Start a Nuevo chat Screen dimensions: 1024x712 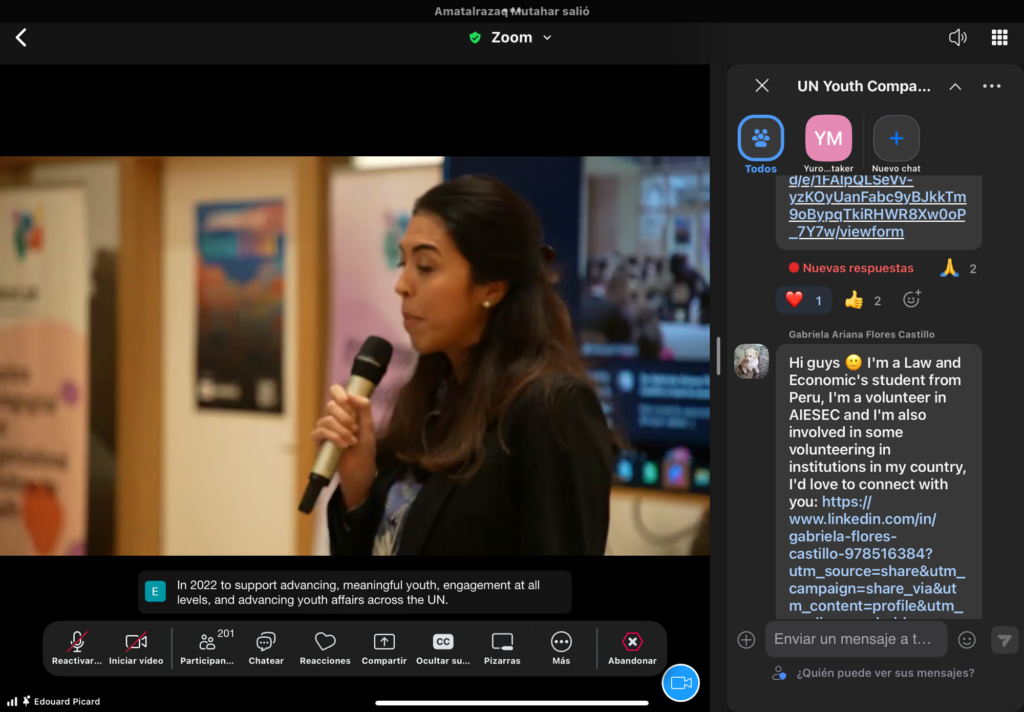point(896,139)
